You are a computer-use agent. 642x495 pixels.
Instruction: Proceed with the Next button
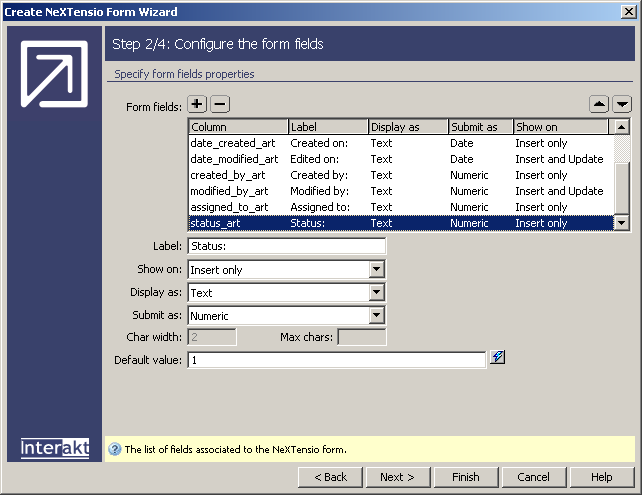[398, 477]
